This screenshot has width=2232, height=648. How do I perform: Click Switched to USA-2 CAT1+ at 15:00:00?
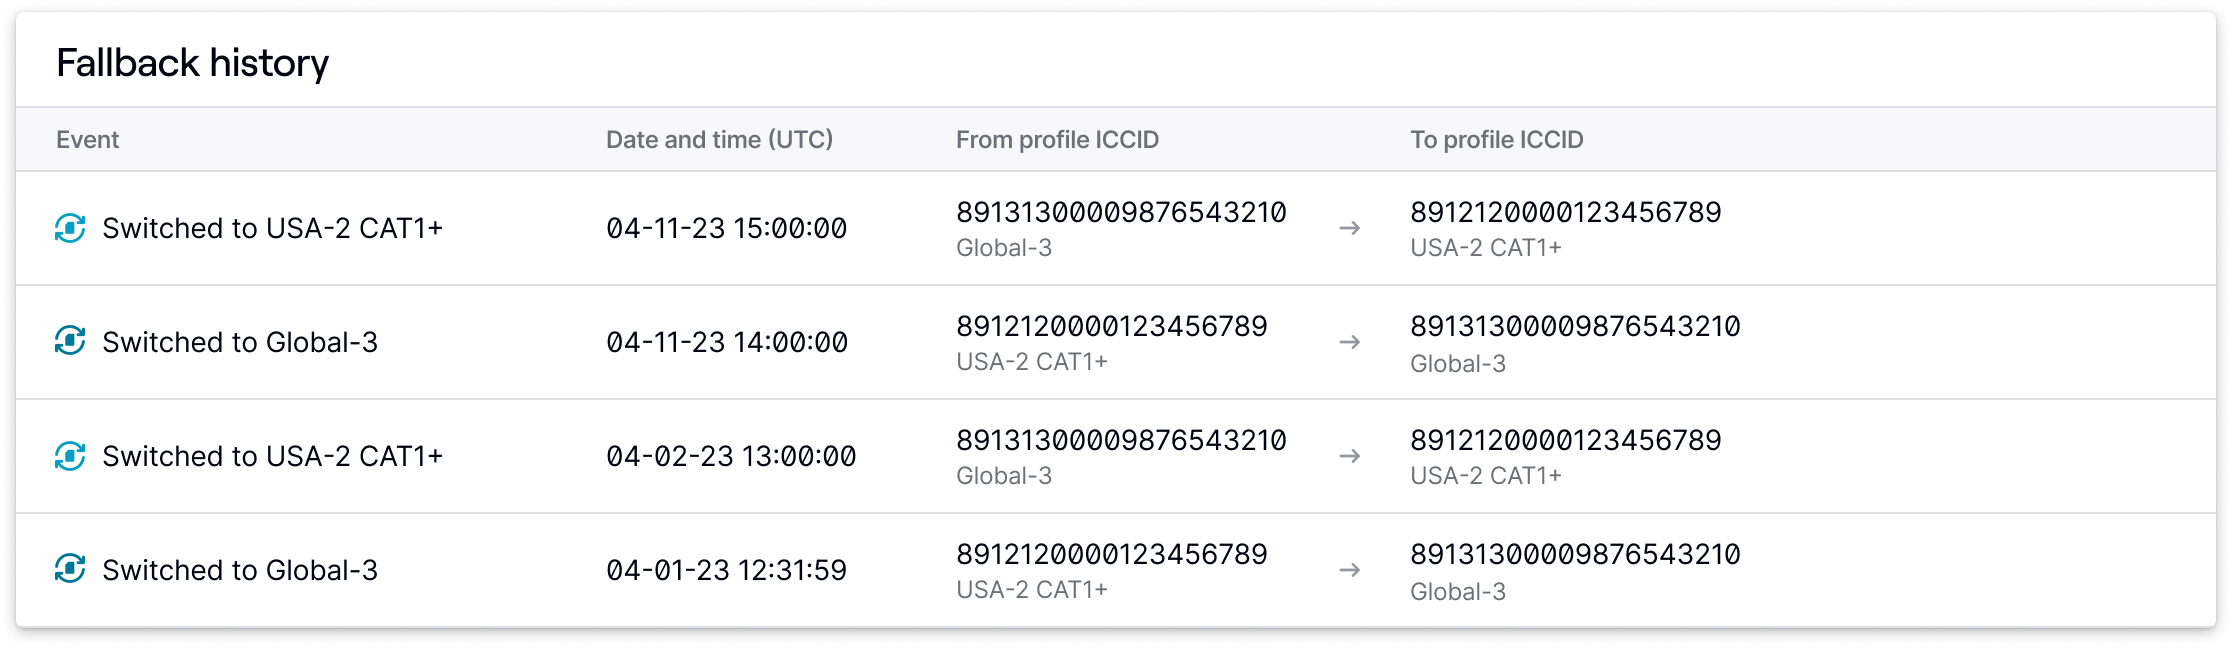(272, 228)
